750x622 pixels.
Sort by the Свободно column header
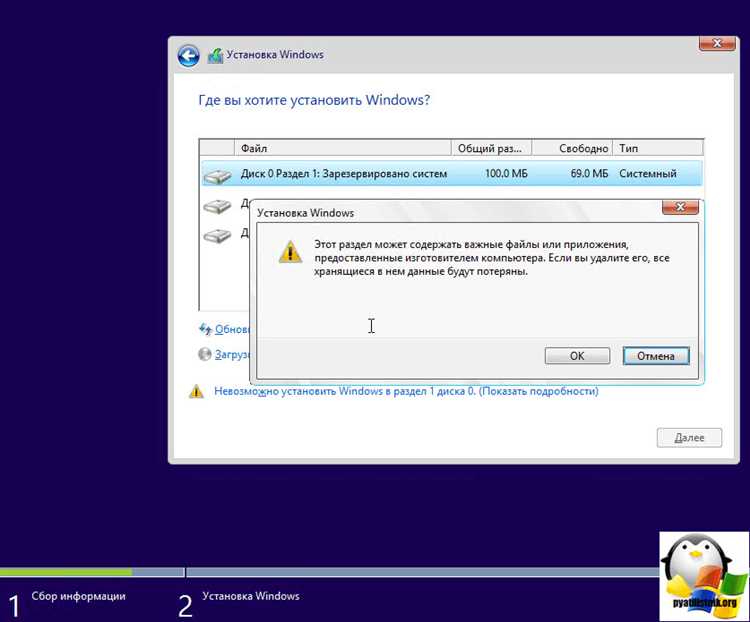tap(572, 148)
